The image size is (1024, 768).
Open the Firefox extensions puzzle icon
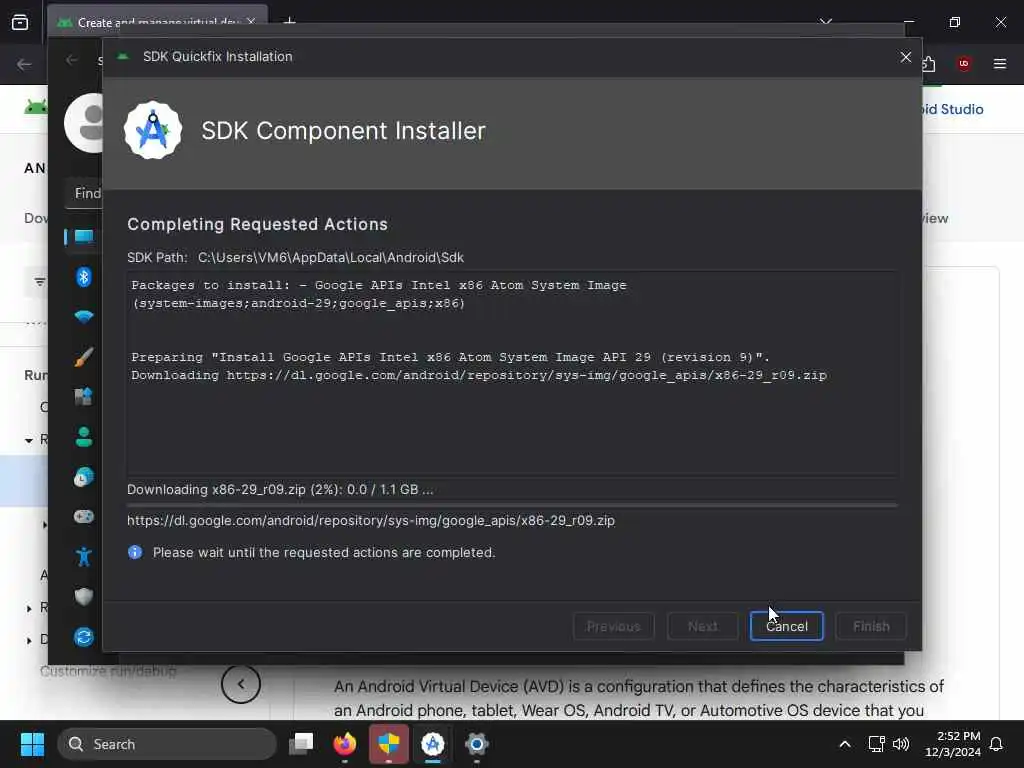[x=929, y=64]
